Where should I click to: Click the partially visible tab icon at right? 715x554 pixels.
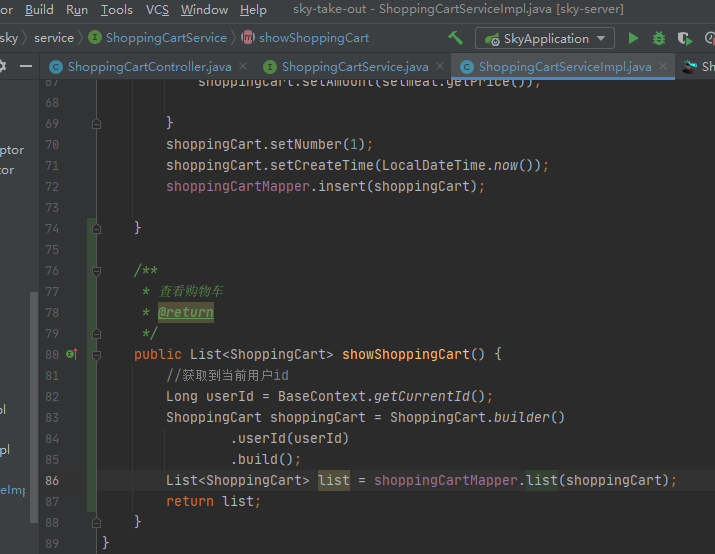[x=689, y=67]
